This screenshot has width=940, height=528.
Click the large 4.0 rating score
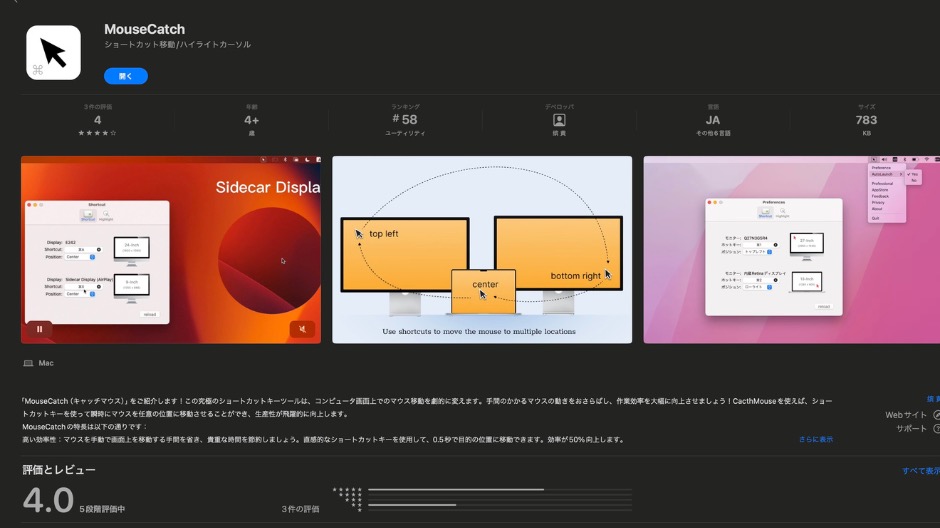coord(48,500)
